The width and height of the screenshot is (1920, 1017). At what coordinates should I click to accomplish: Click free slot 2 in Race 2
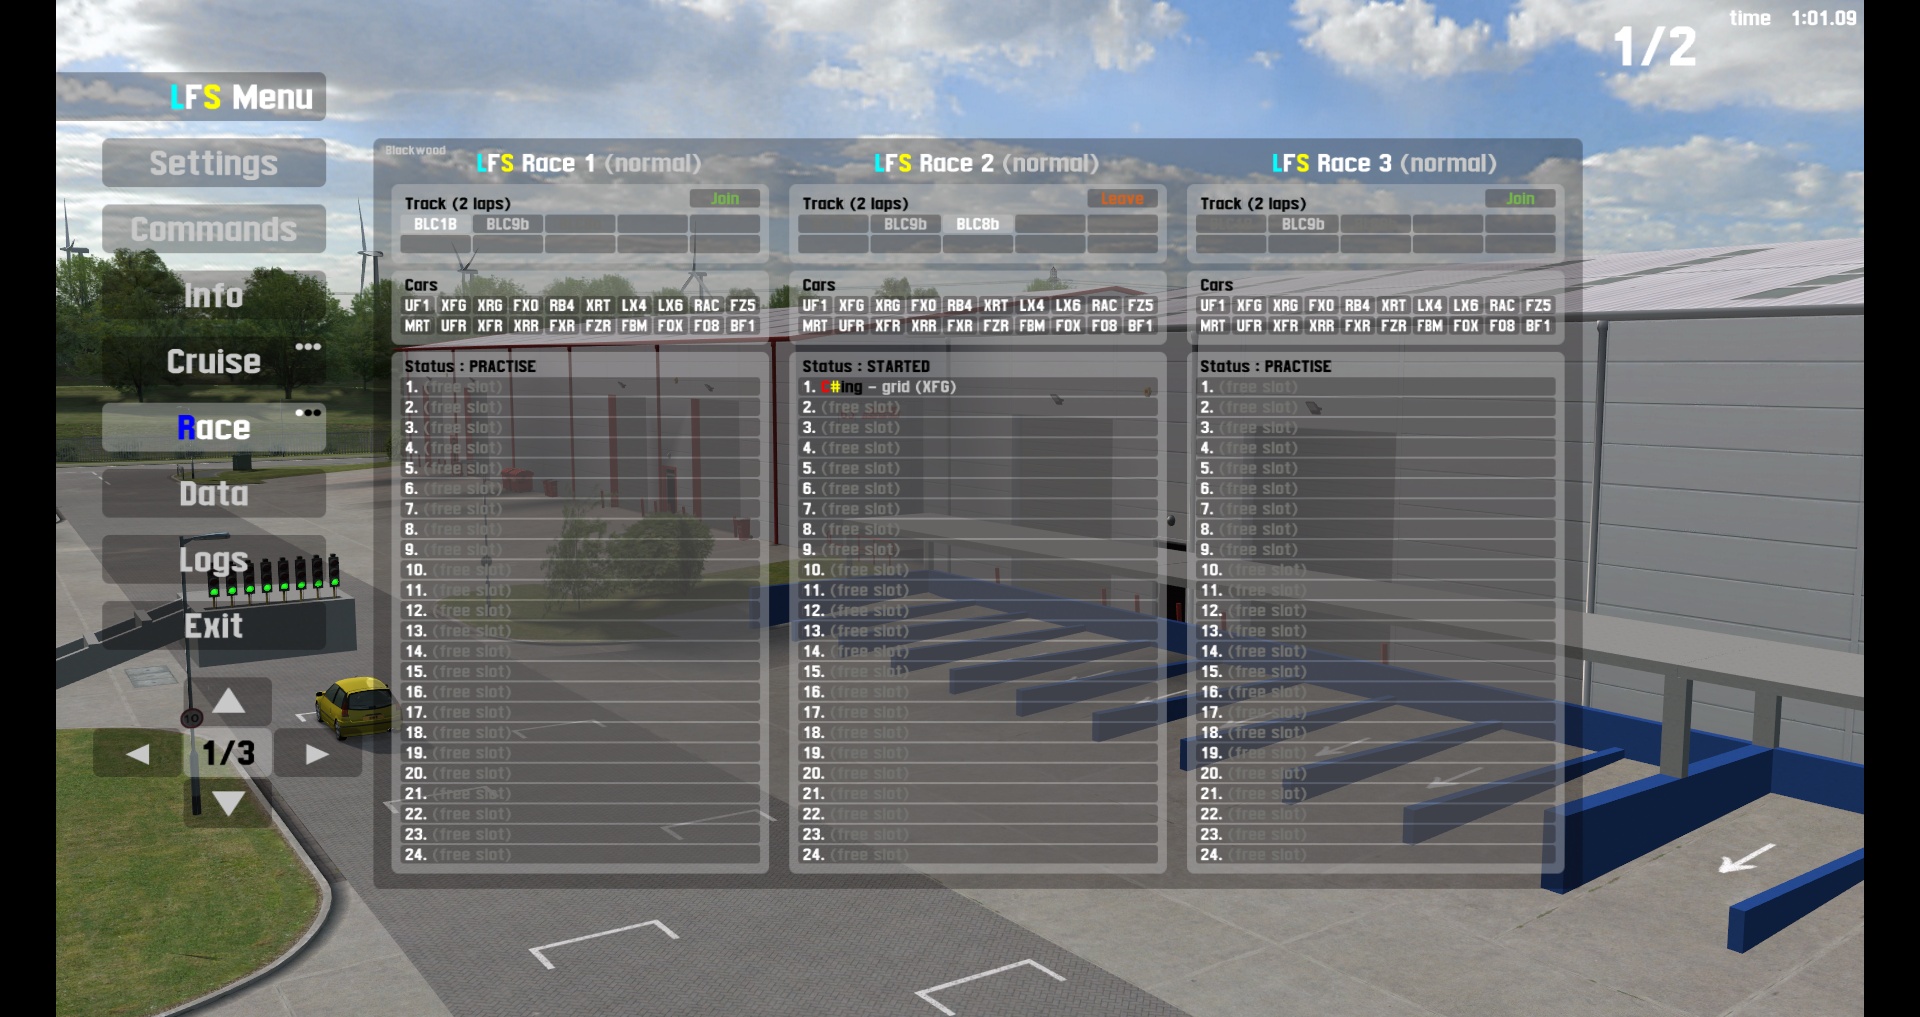[978, 407]
